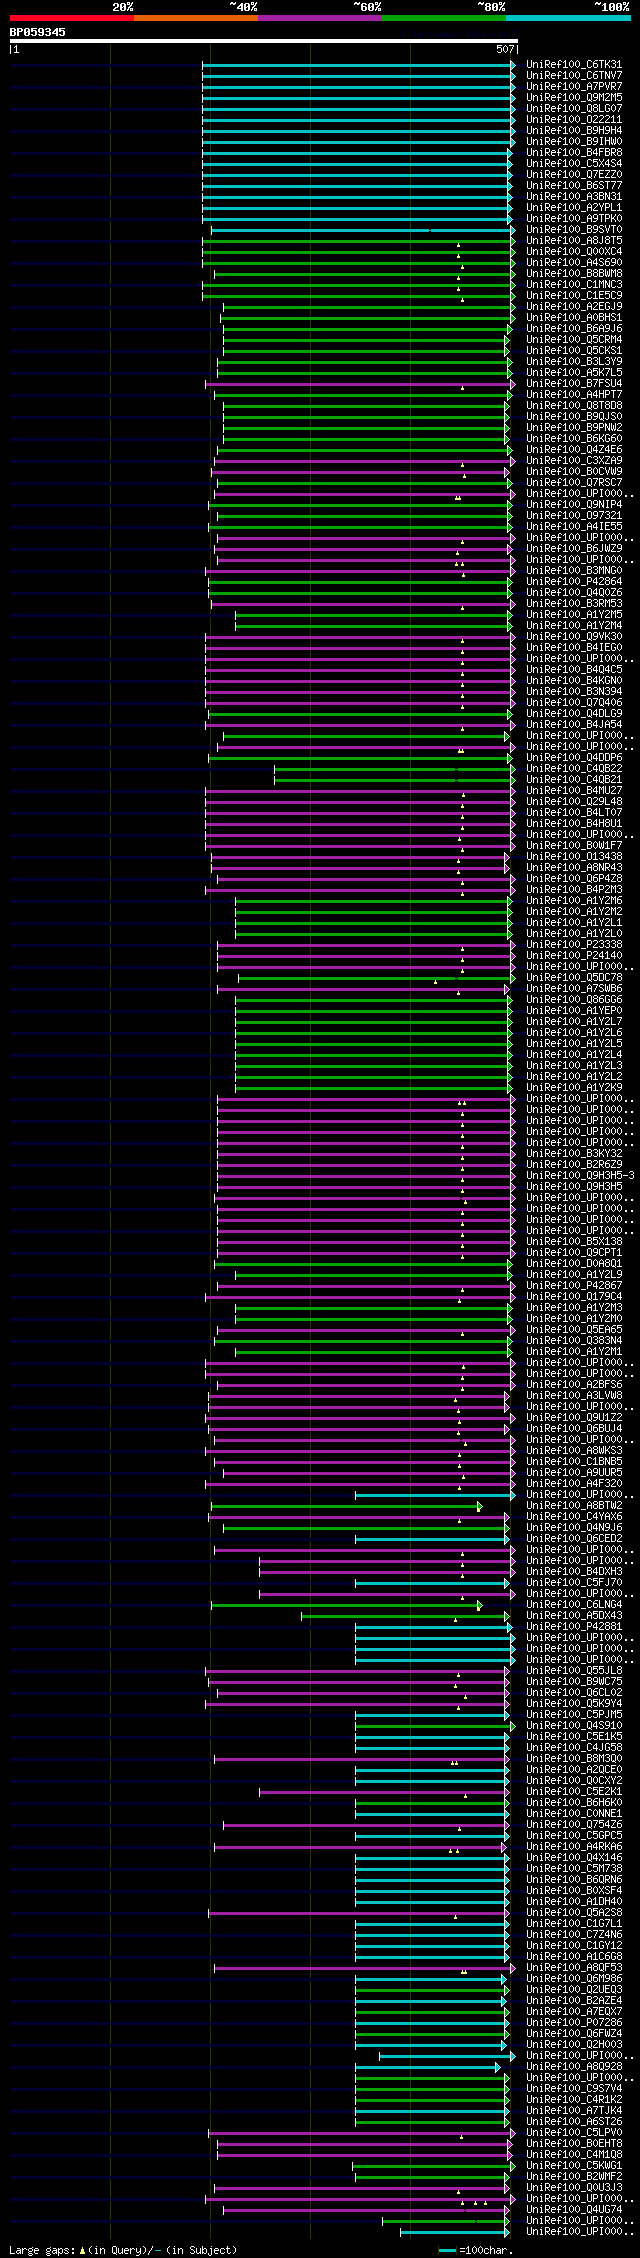640x2258 pixels.
Task: Select UniRef100_B7FSU4 label
Action: click(x=574, y=383)
